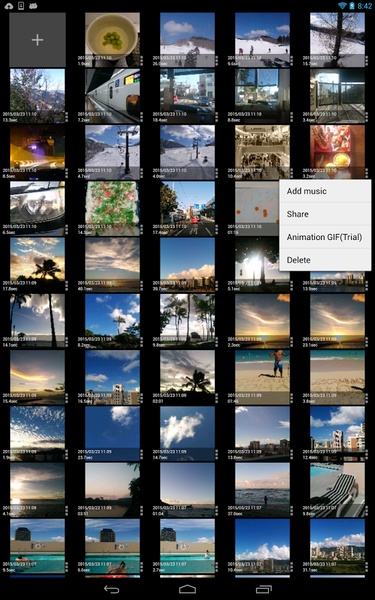Tap the Android home navigation button
Viewport: 375px width, 600px height.
[188, 589]
